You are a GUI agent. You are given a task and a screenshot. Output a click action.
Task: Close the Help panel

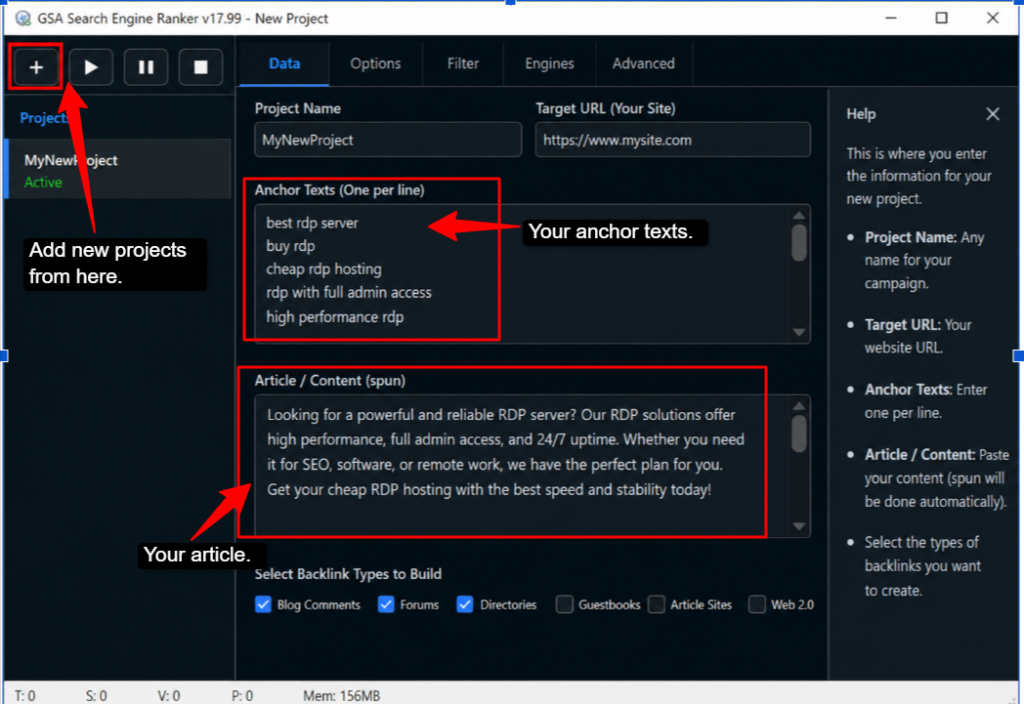click(993, 114)
